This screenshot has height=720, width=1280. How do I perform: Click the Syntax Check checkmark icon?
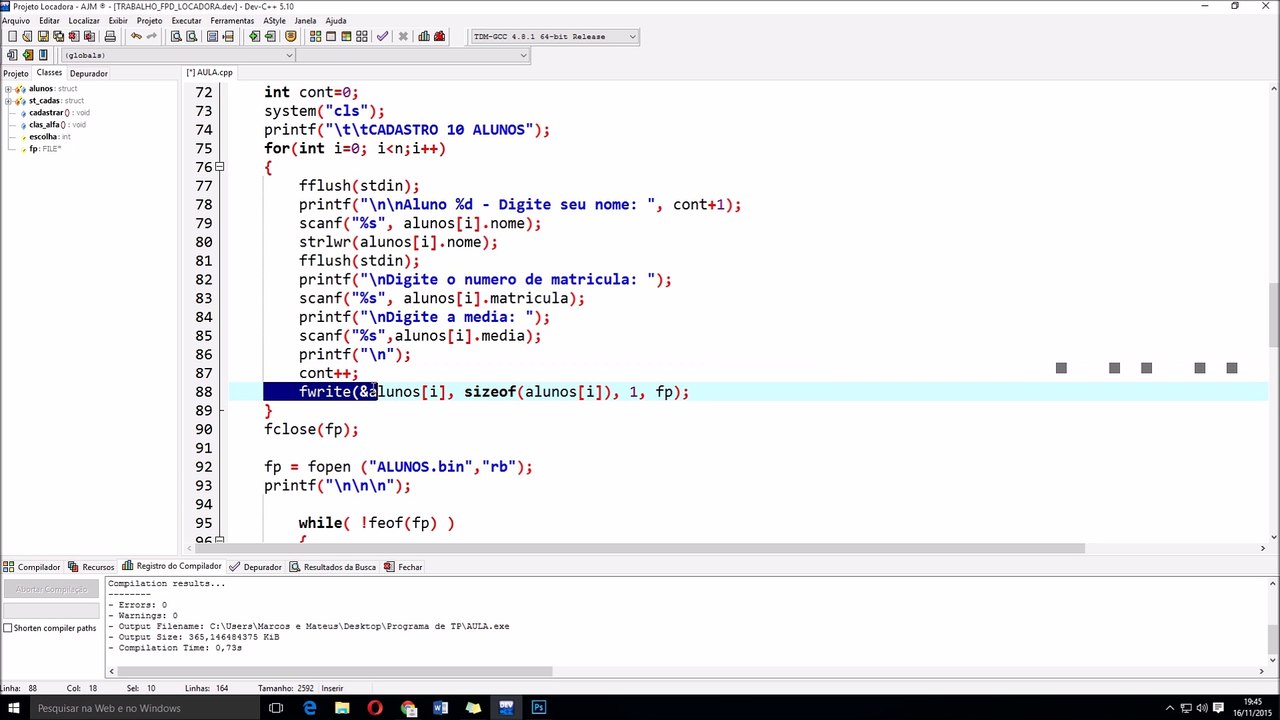382,37
